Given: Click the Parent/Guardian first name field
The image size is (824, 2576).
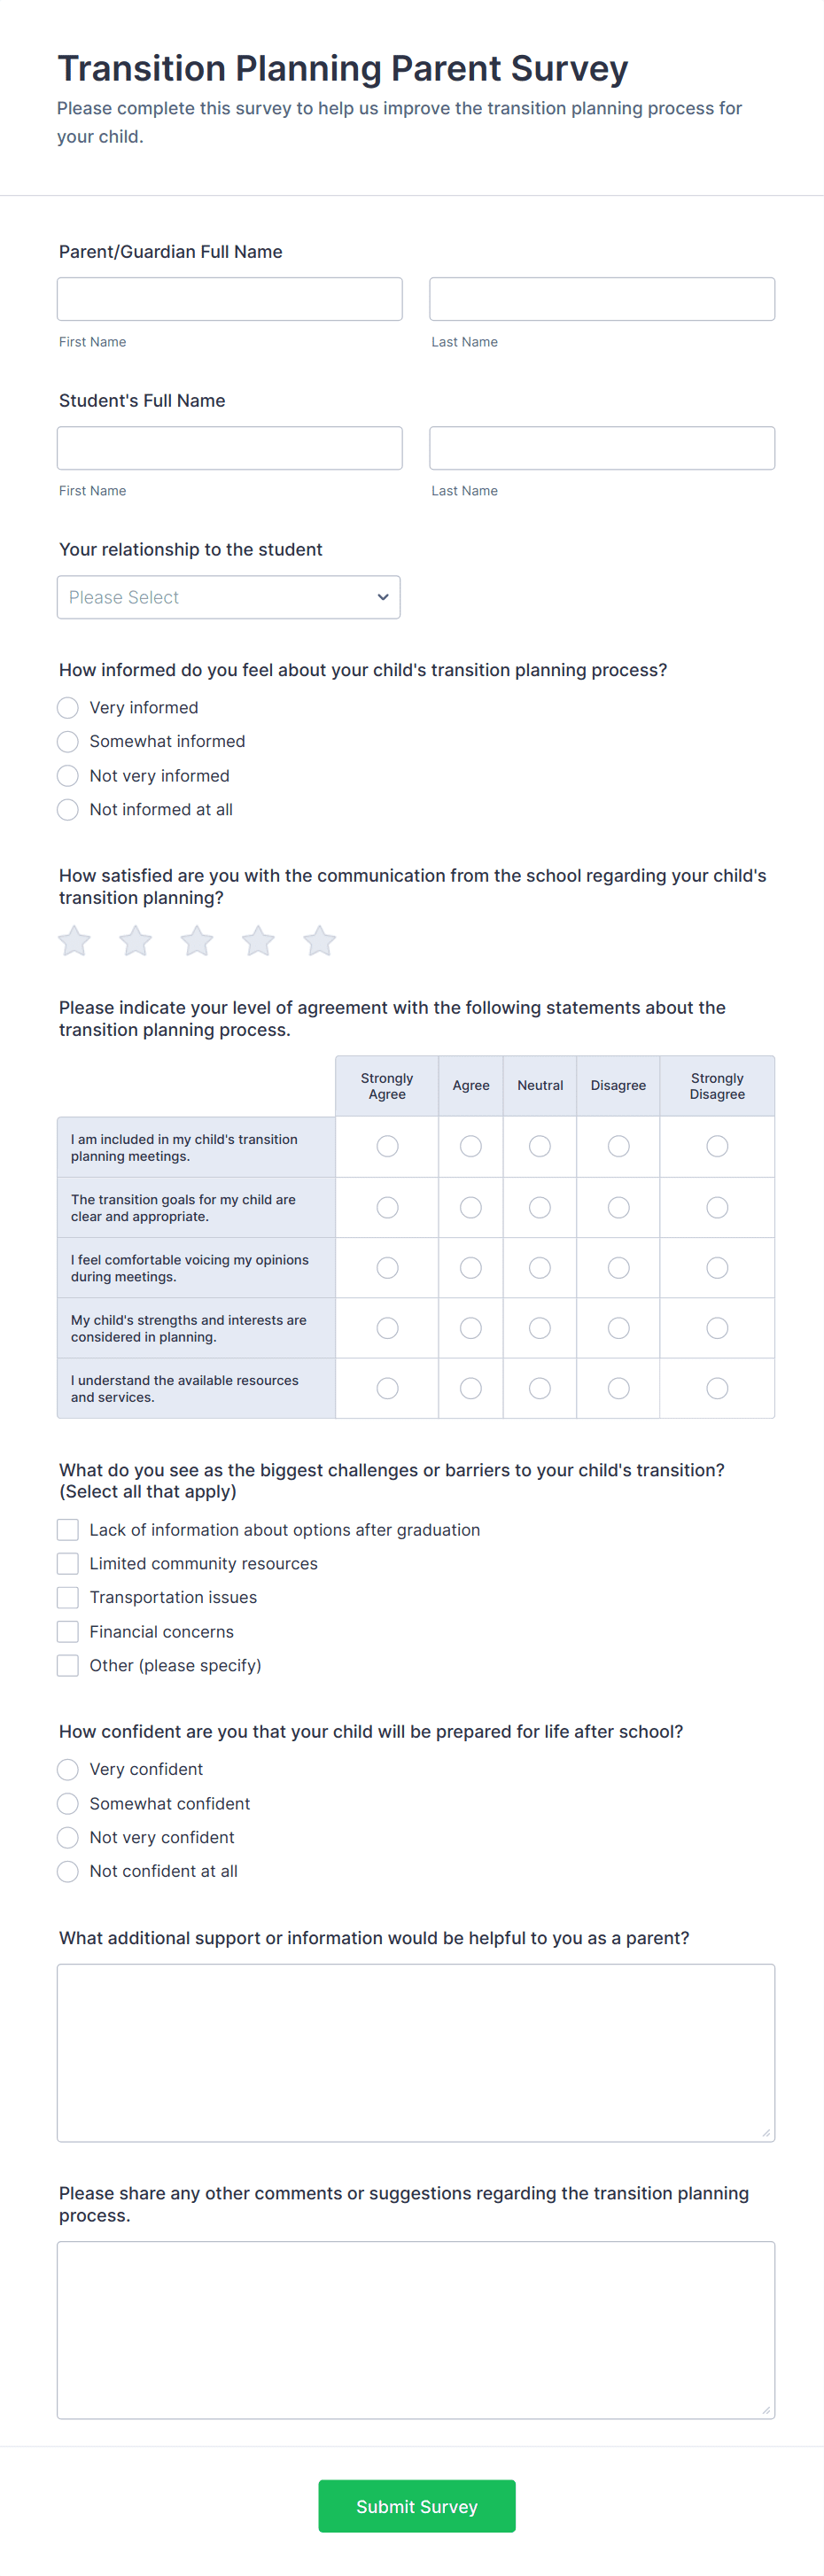Looking at the screenshot, I should tap(229, 298).
